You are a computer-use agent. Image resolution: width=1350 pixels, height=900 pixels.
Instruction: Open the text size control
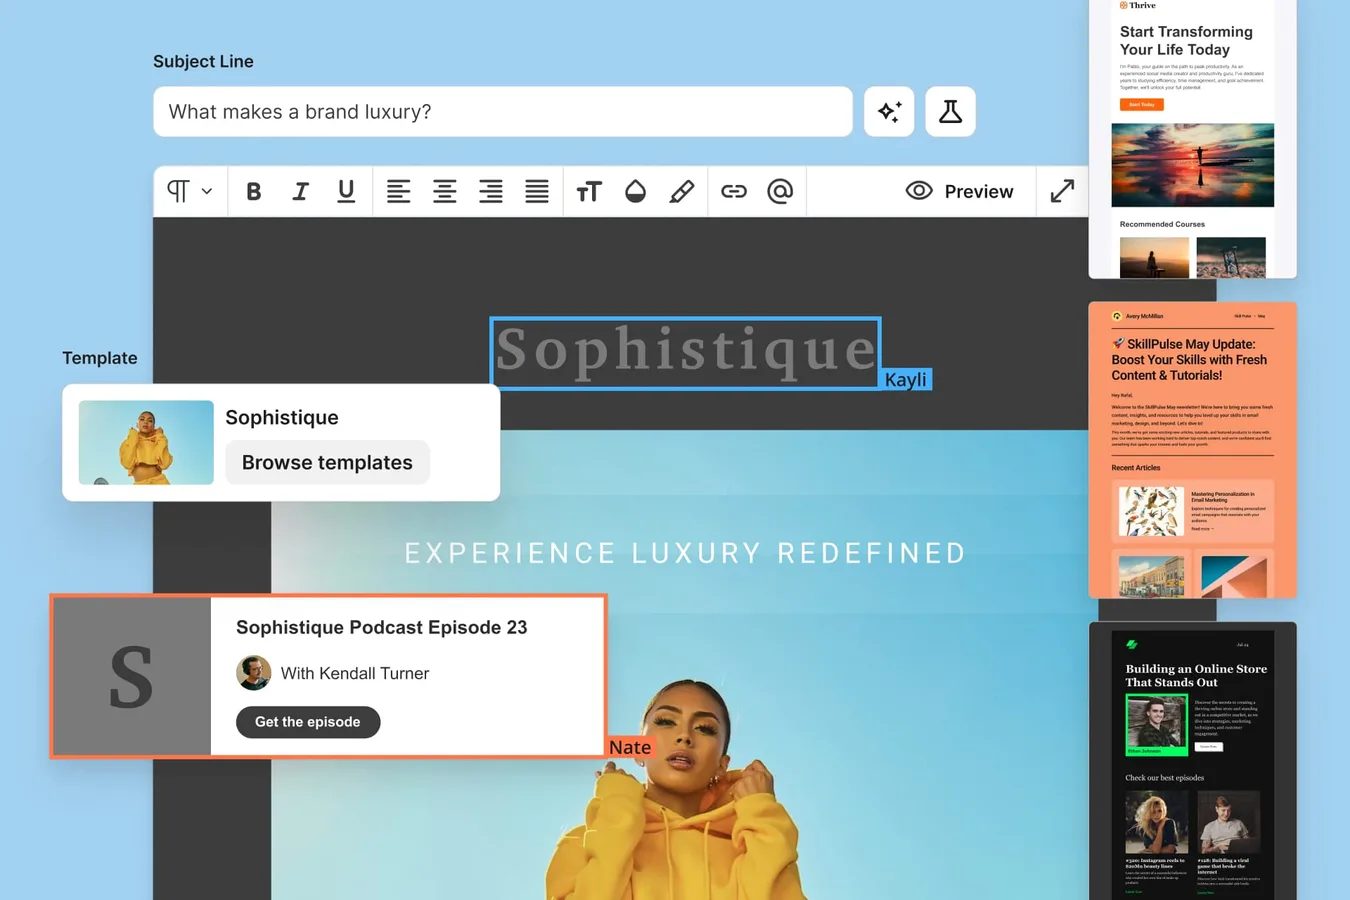click(589, 191)
